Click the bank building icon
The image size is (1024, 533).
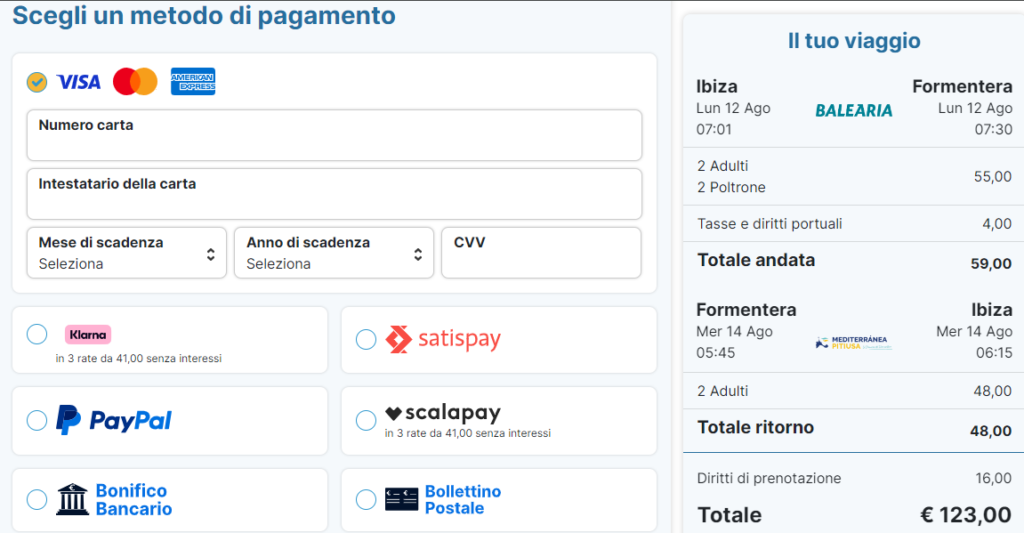72,499
